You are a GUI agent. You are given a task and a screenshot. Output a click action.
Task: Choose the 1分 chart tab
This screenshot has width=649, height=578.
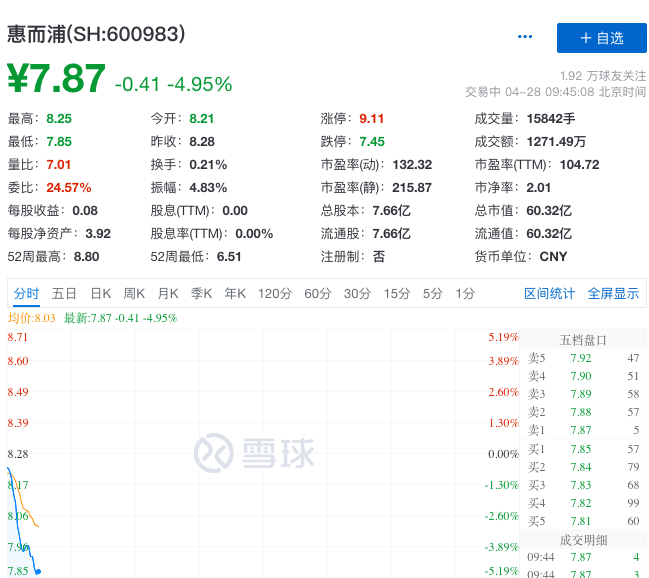pos(465,294)
